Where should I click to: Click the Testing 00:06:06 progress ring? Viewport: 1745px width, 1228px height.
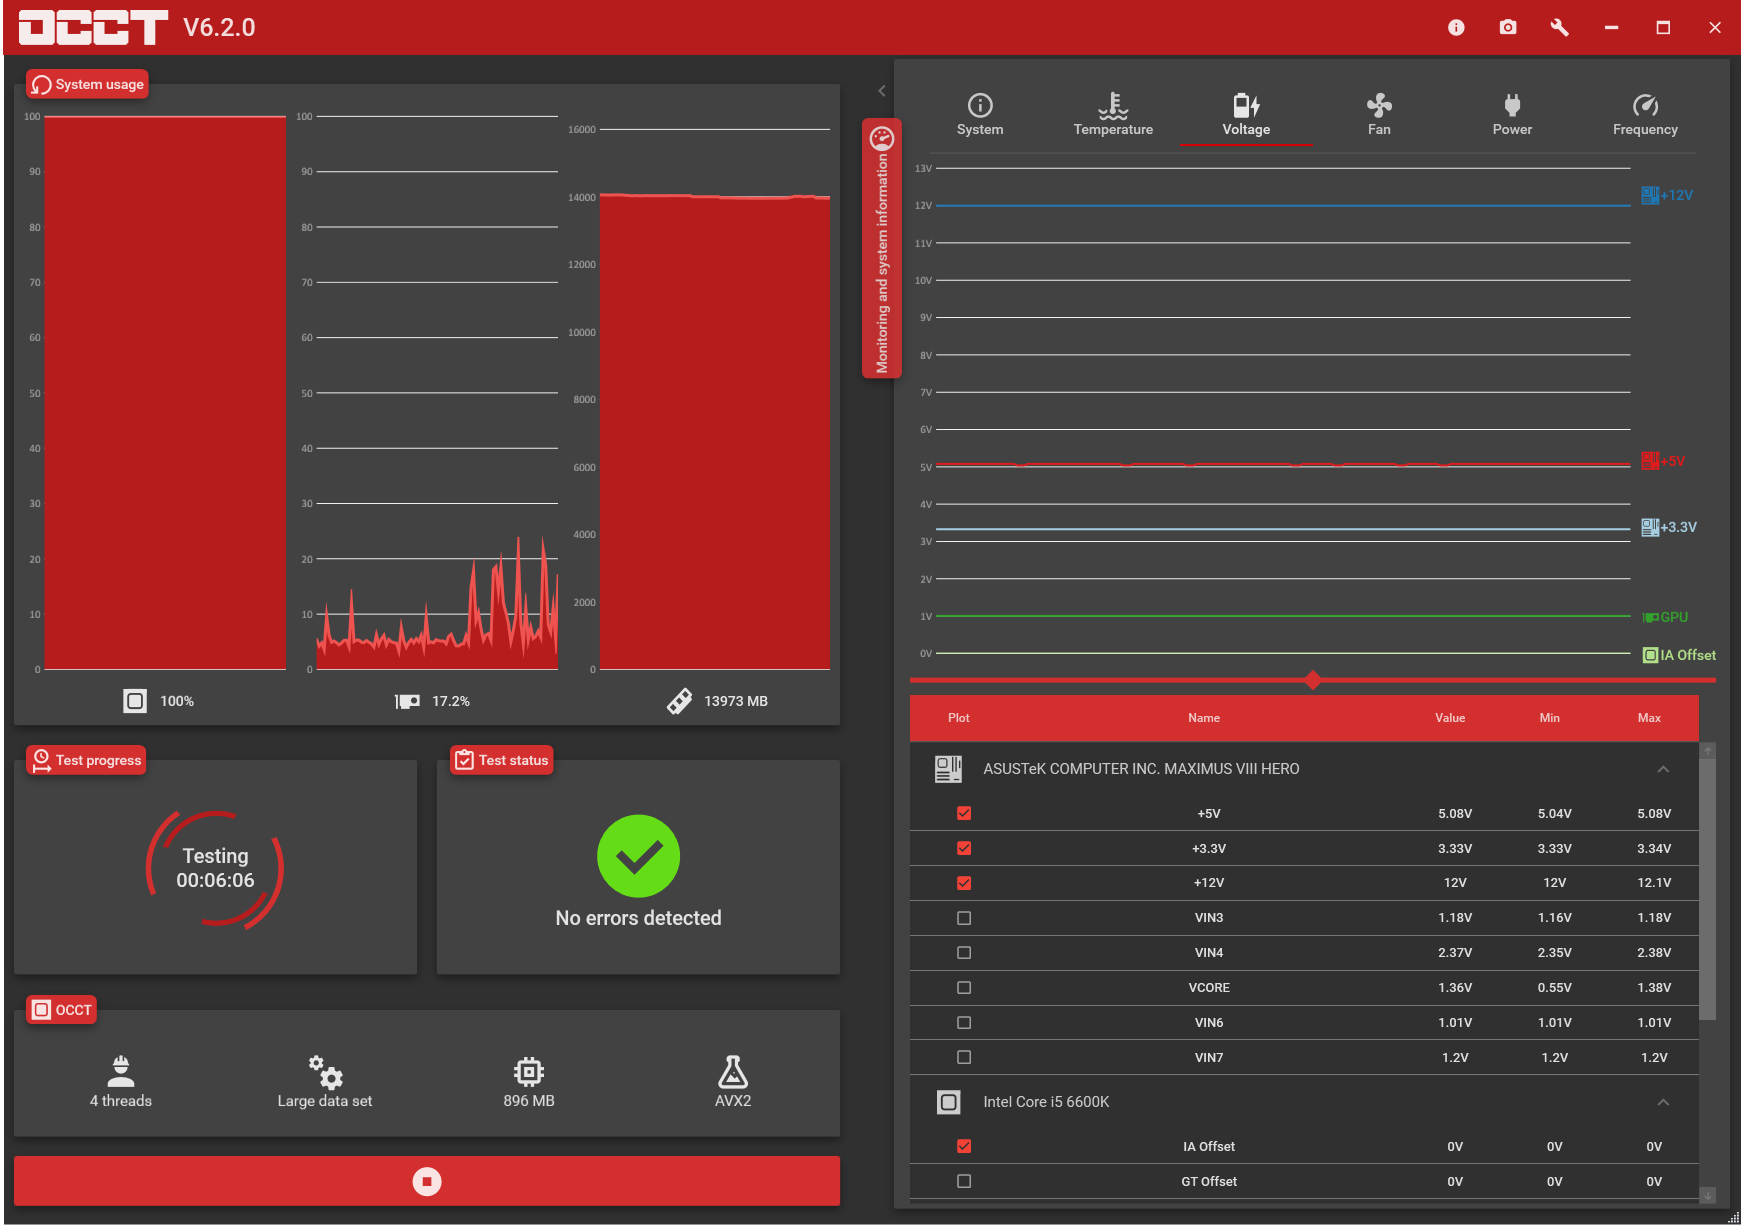coord(215,869)
